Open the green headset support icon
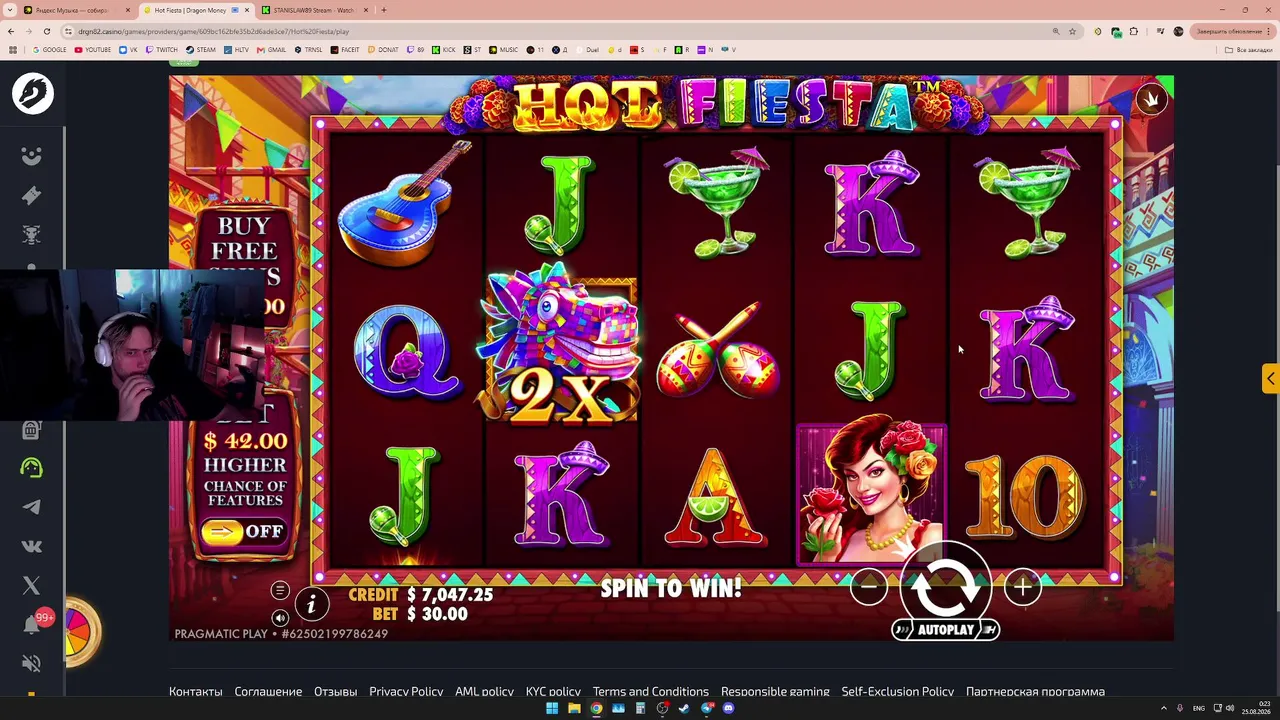1280x720 pixels. point(32,468)
